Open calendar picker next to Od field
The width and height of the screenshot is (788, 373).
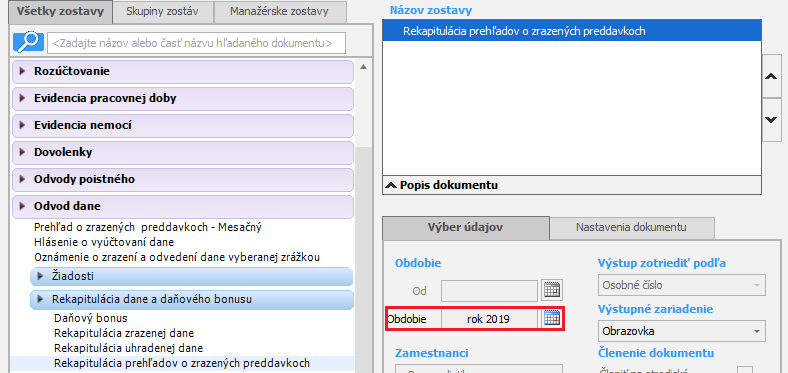pos(552,290)
